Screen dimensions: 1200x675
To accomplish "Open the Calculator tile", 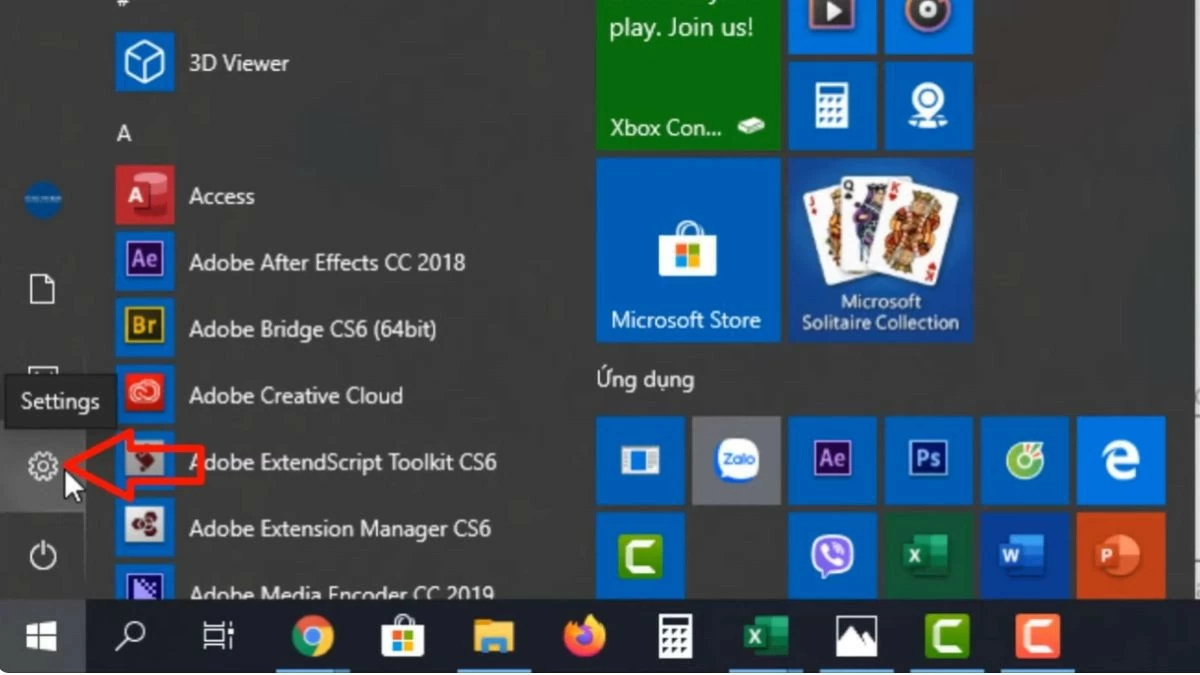I will pyautogui.click(x=832, y=105).
